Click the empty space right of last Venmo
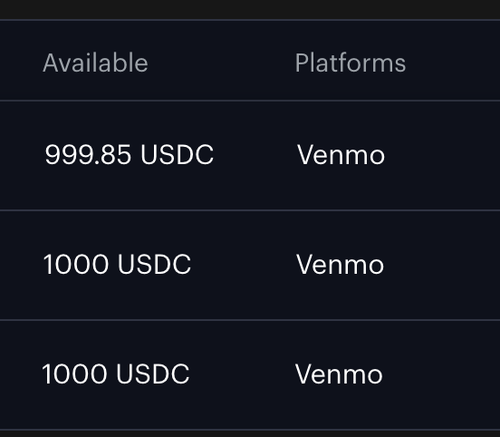The height and width of the screenshot is (437, 500). click(441, 374)
